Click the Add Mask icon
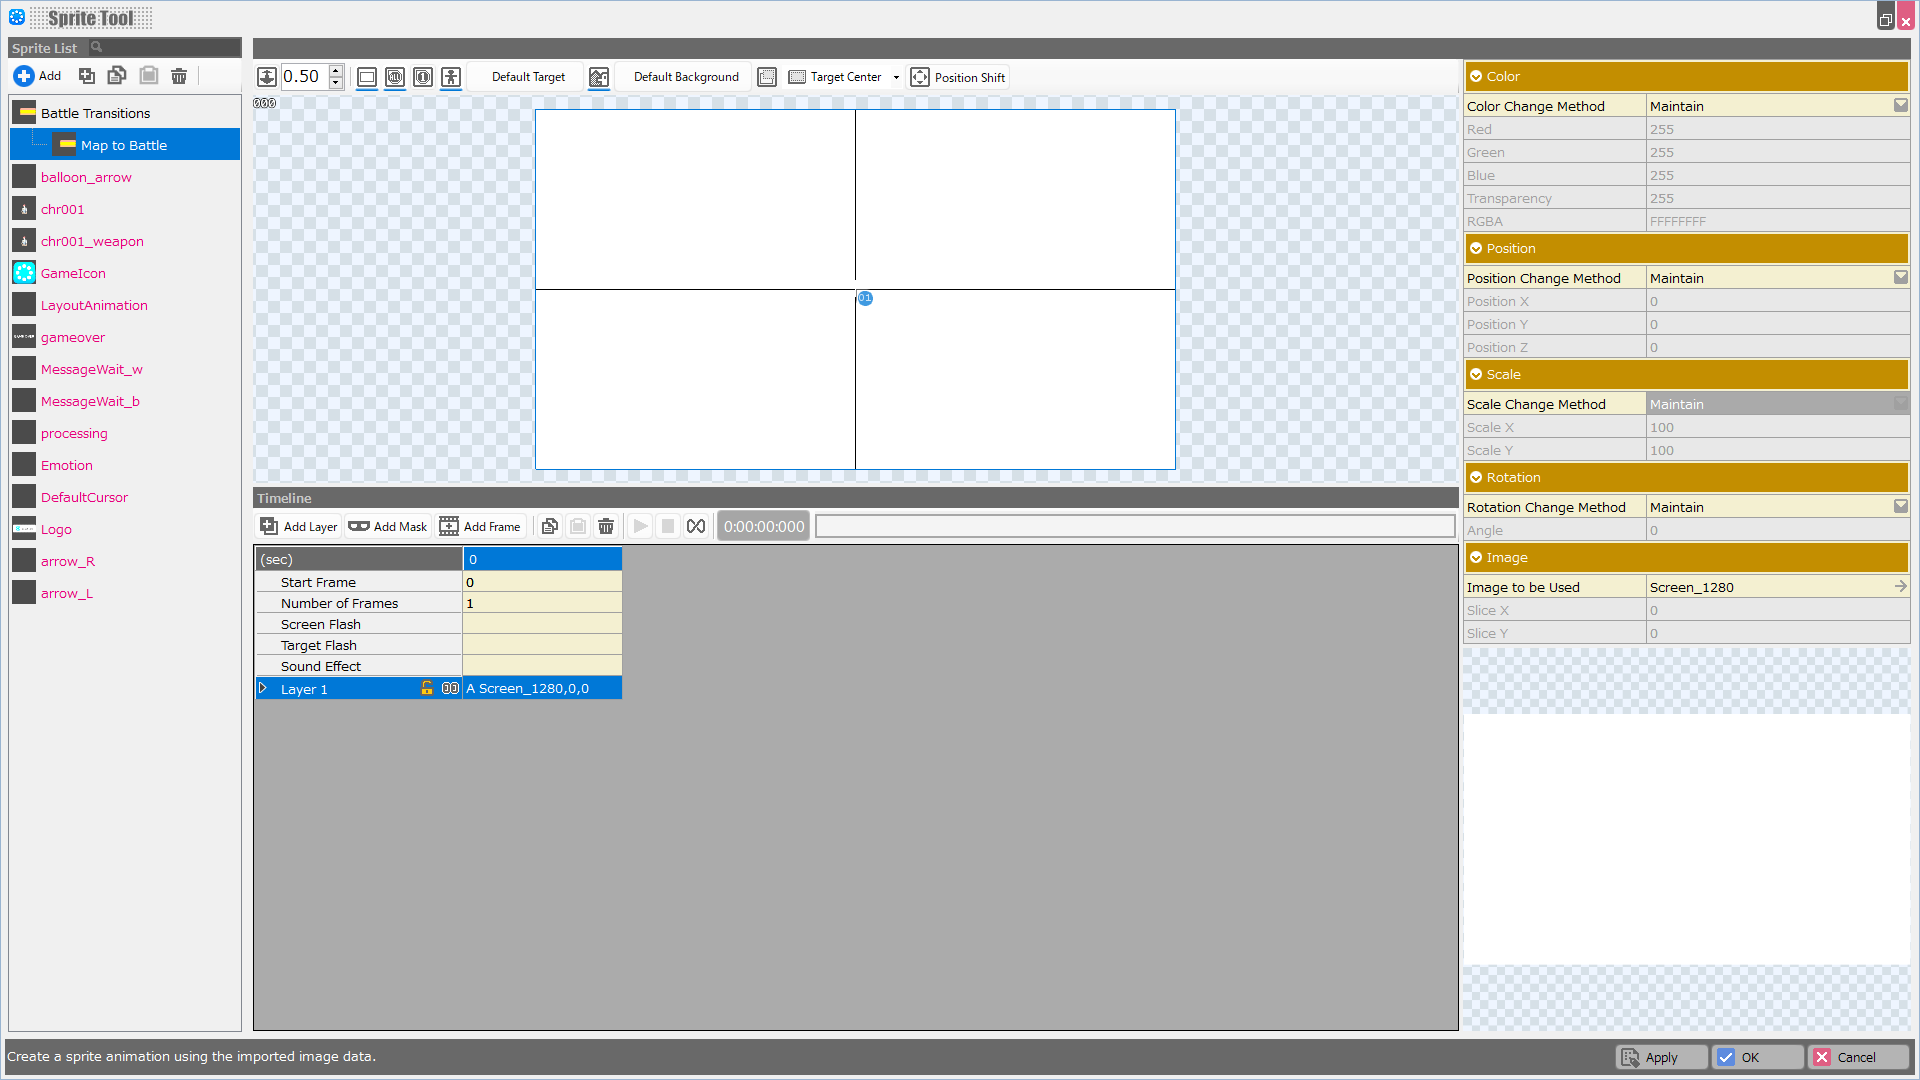1920x1080 pixels. click(359, 526)
